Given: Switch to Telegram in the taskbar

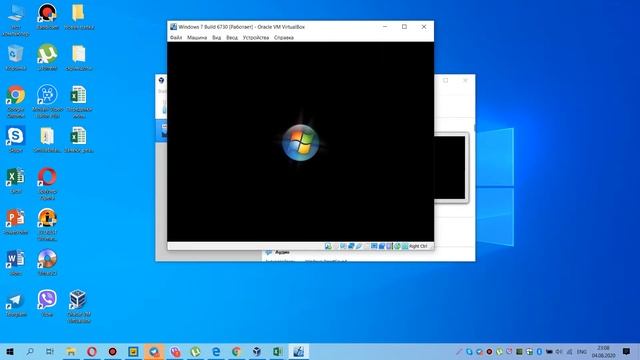Looking at the screenshot, I should coord(154,351).
